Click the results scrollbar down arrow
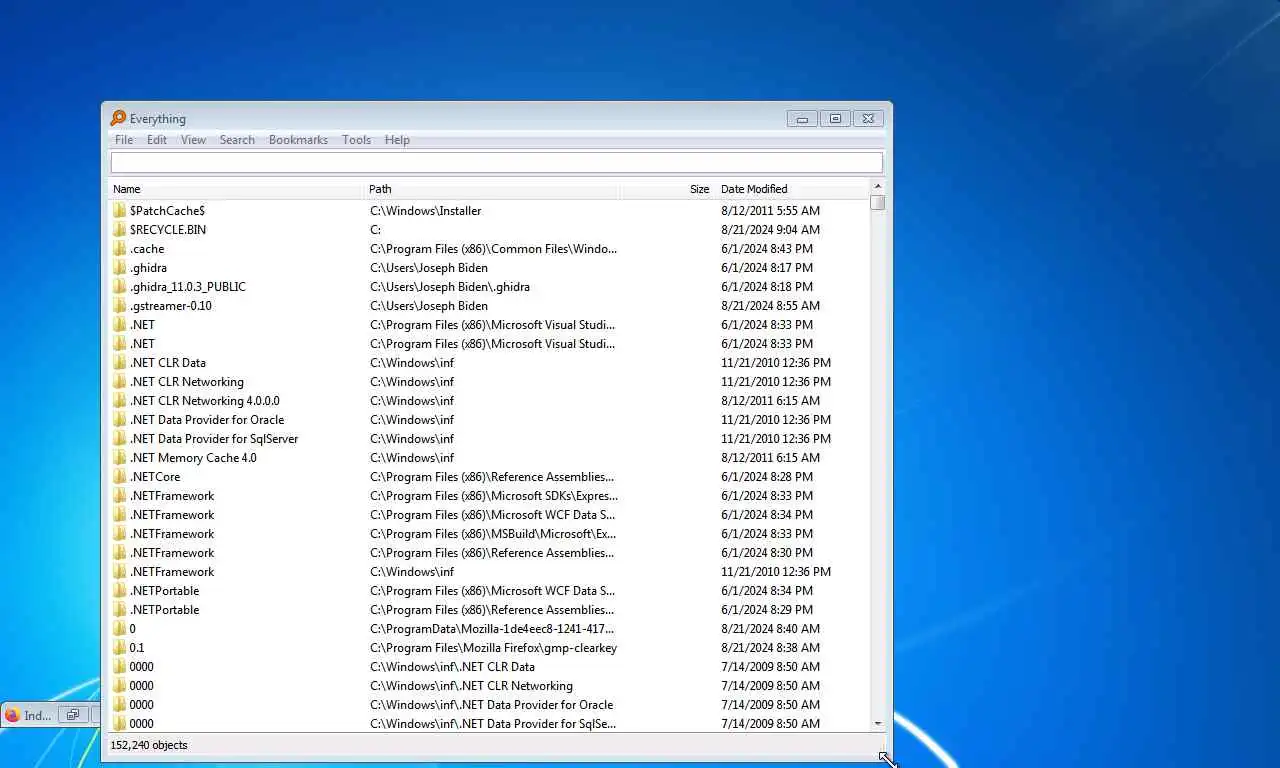The height and width of the screenshot is (768, 1280). [x=878, y=723]
